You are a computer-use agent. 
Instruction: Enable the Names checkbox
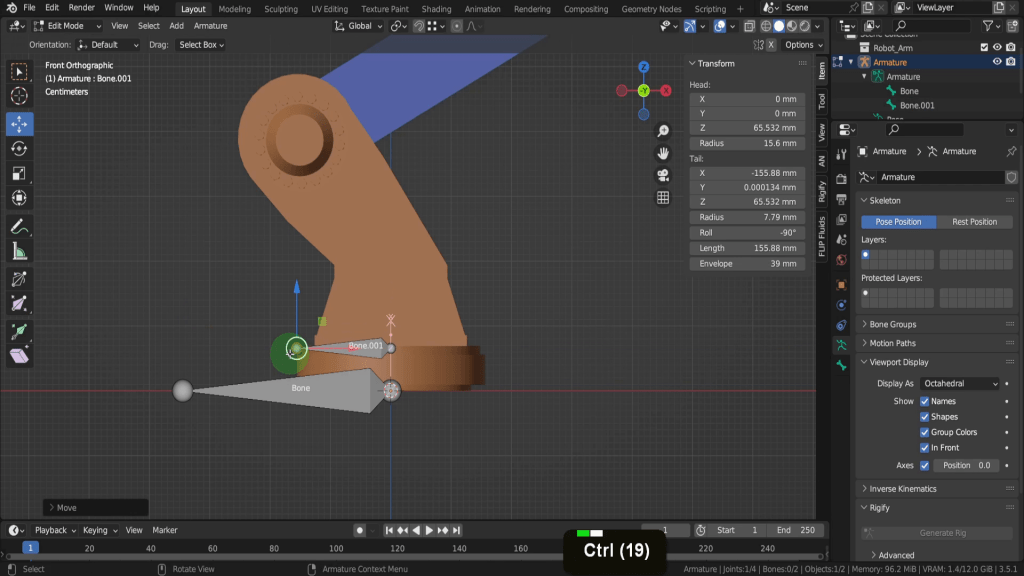point(925,401)
